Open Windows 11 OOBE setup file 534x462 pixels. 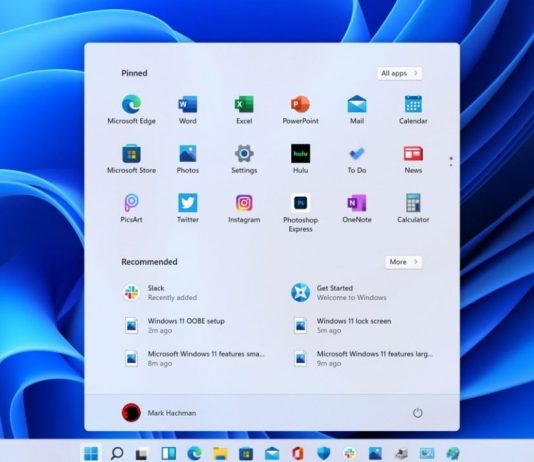pos(174,325)
